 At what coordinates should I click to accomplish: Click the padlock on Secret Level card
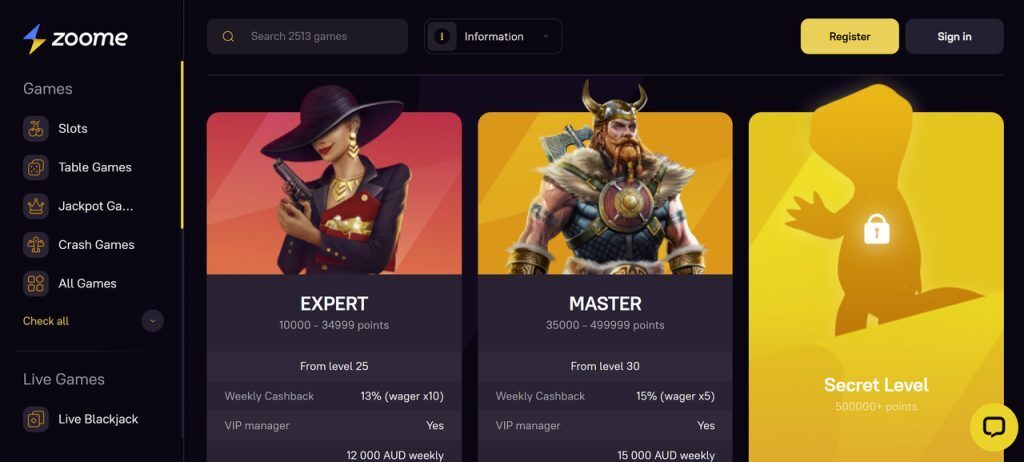[876, 229]
